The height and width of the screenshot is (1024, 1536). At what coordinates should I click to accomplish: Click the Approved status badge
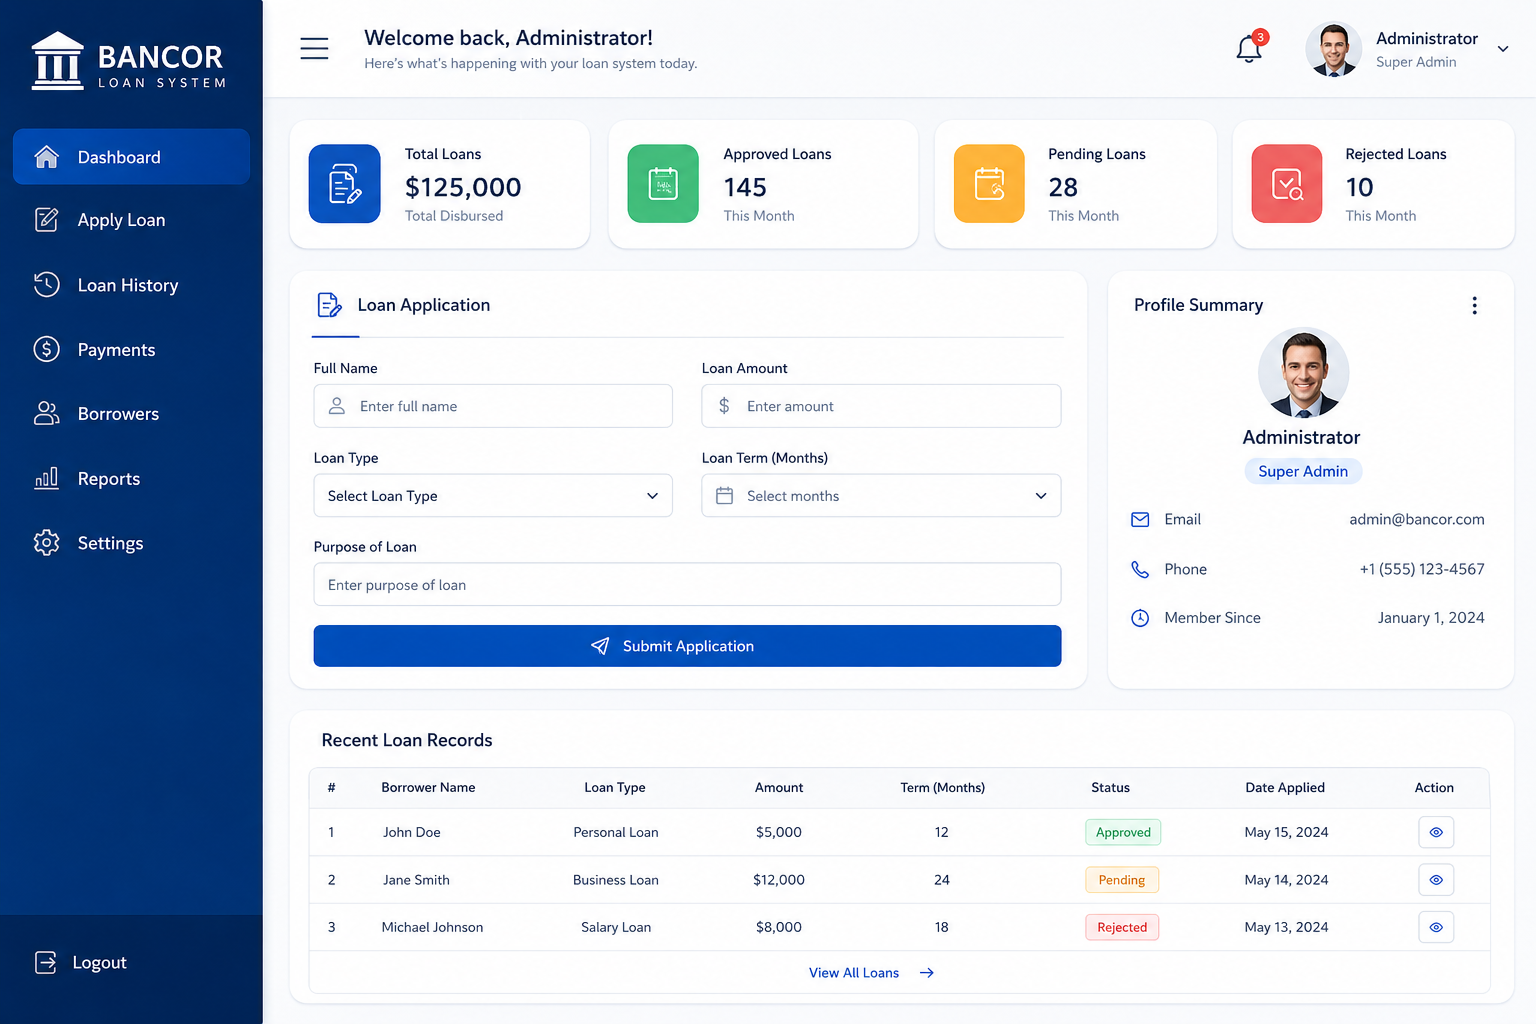click(x=1123, y=832)
